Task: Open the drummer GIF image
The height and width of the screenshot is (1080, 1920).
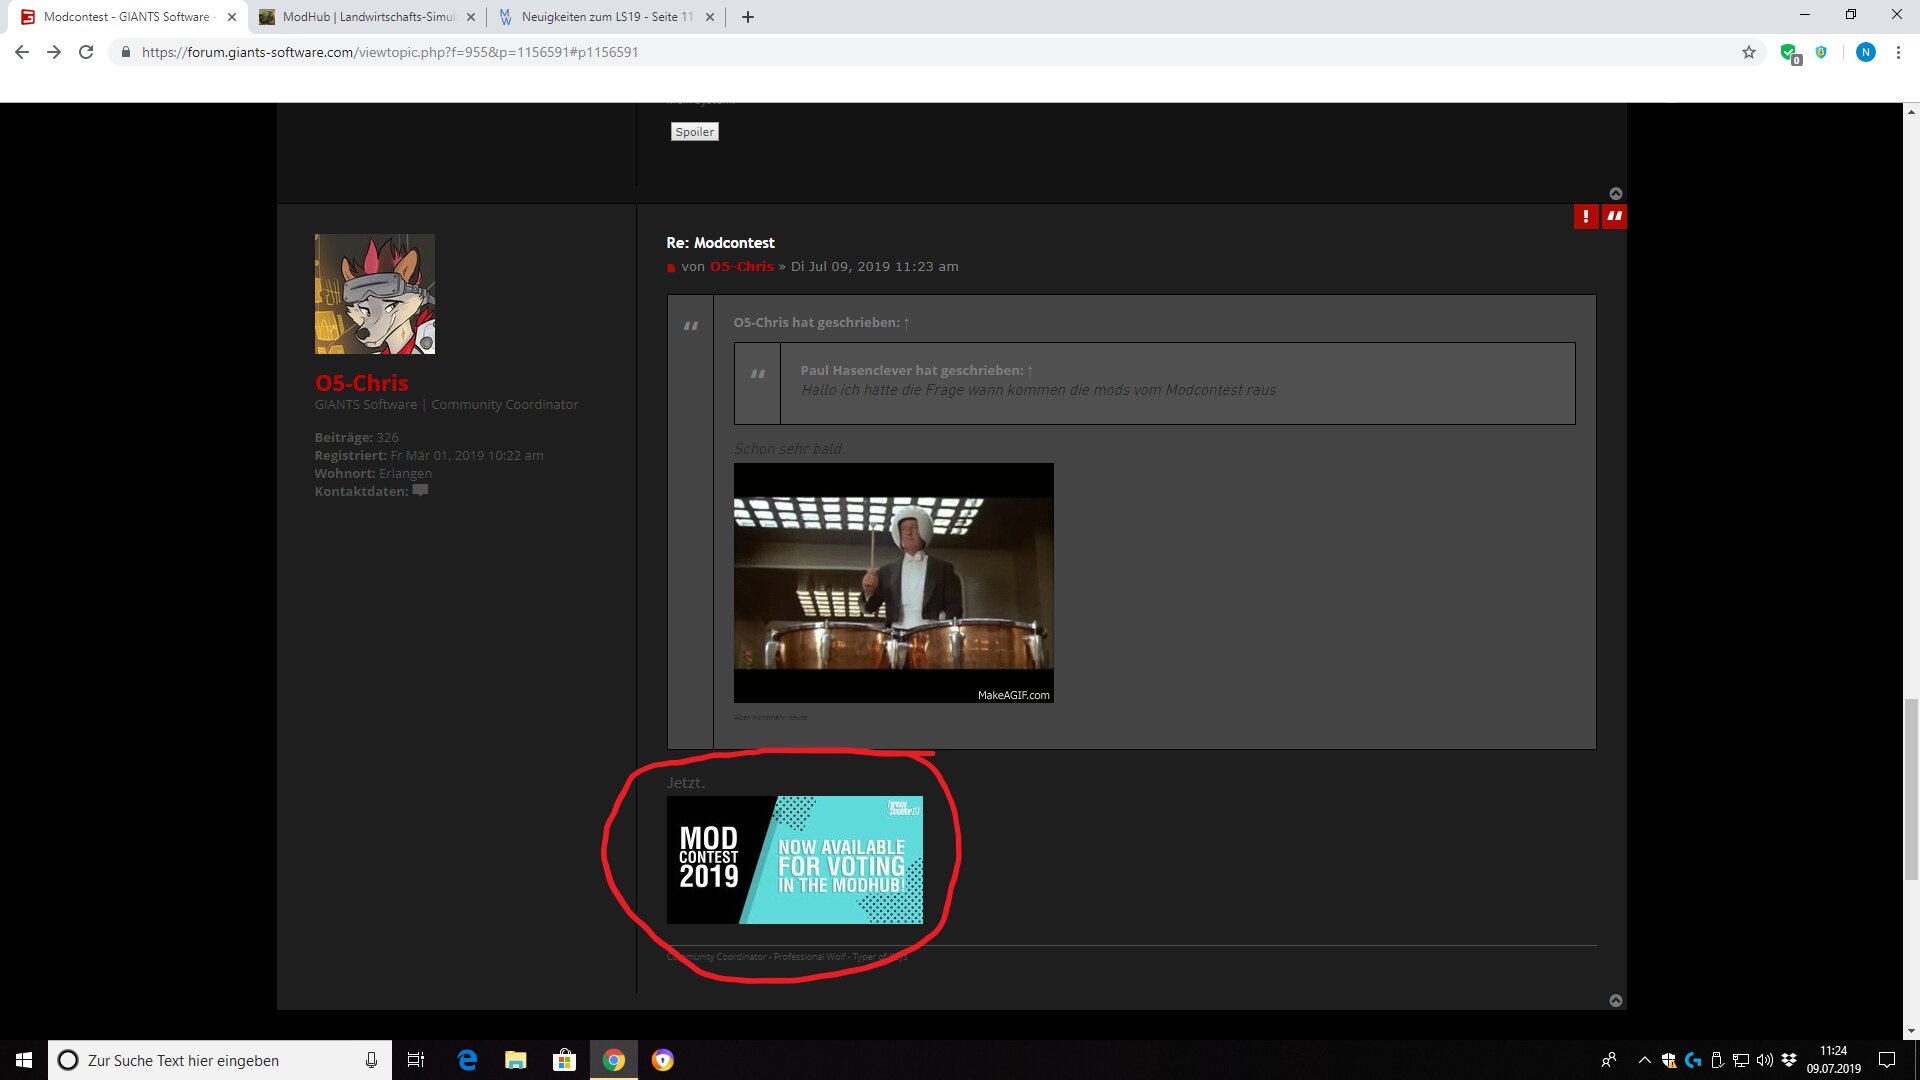Action: point(894,583)
